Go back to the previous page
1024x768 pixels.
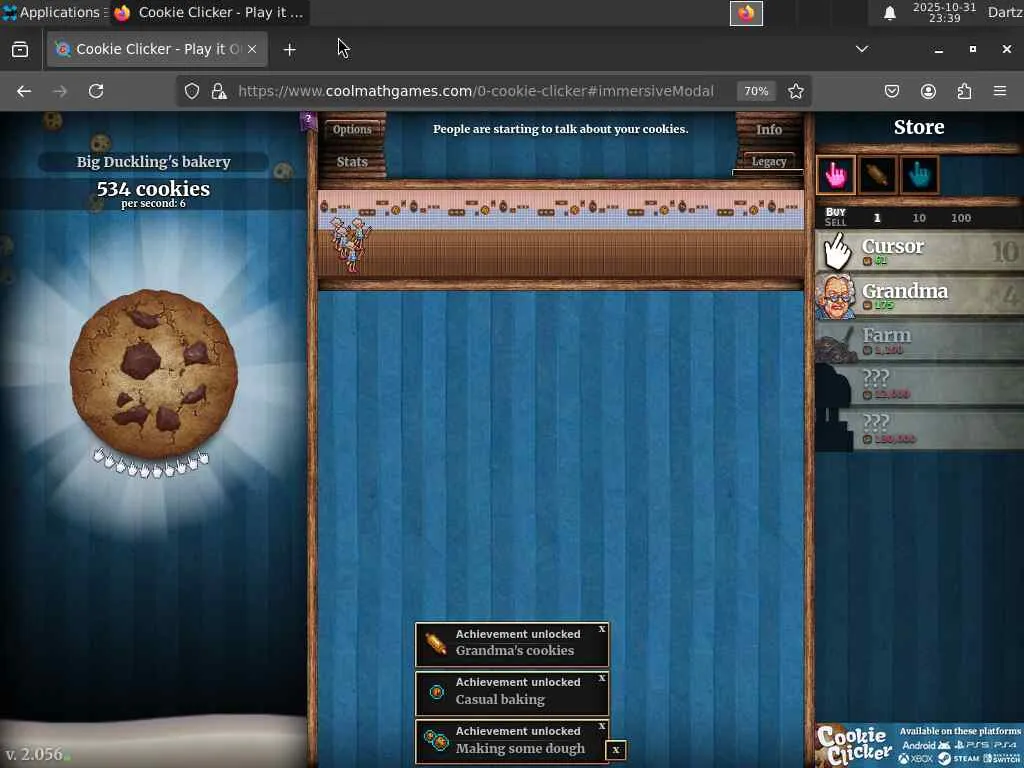coord(24,91)
